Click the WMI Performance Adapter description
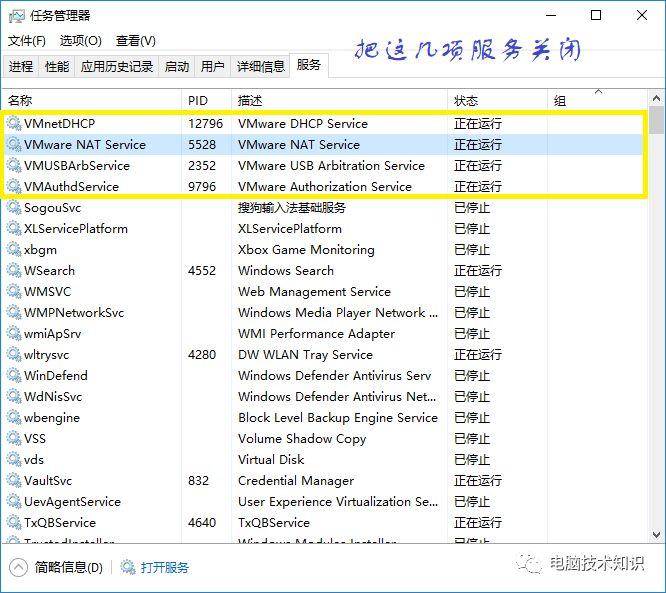The height and width of the screenshot is (593, 666). pos(316,333)
